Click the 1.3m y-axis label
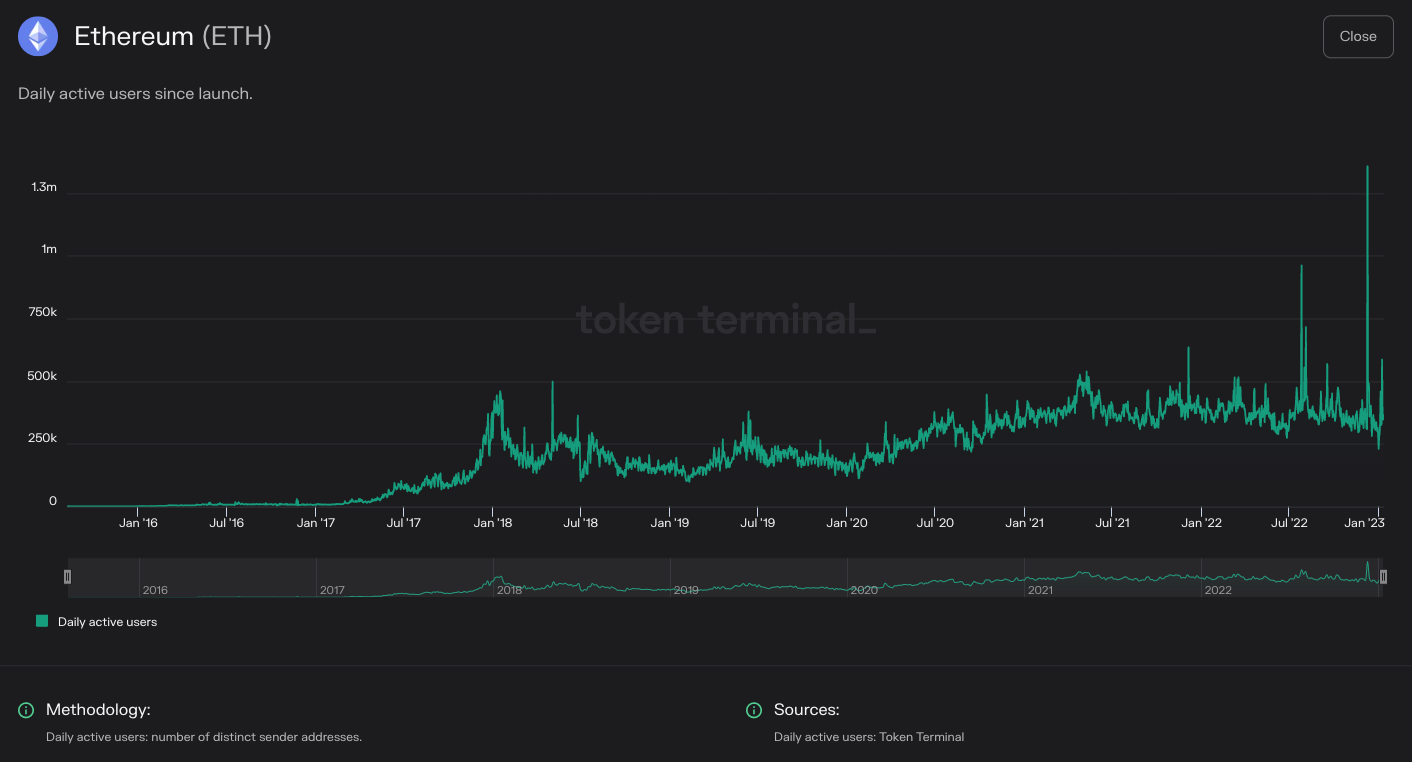Image resolution: width=1412 pixels, height=762 pixels. pyautogui.click(x=44, y=186)
